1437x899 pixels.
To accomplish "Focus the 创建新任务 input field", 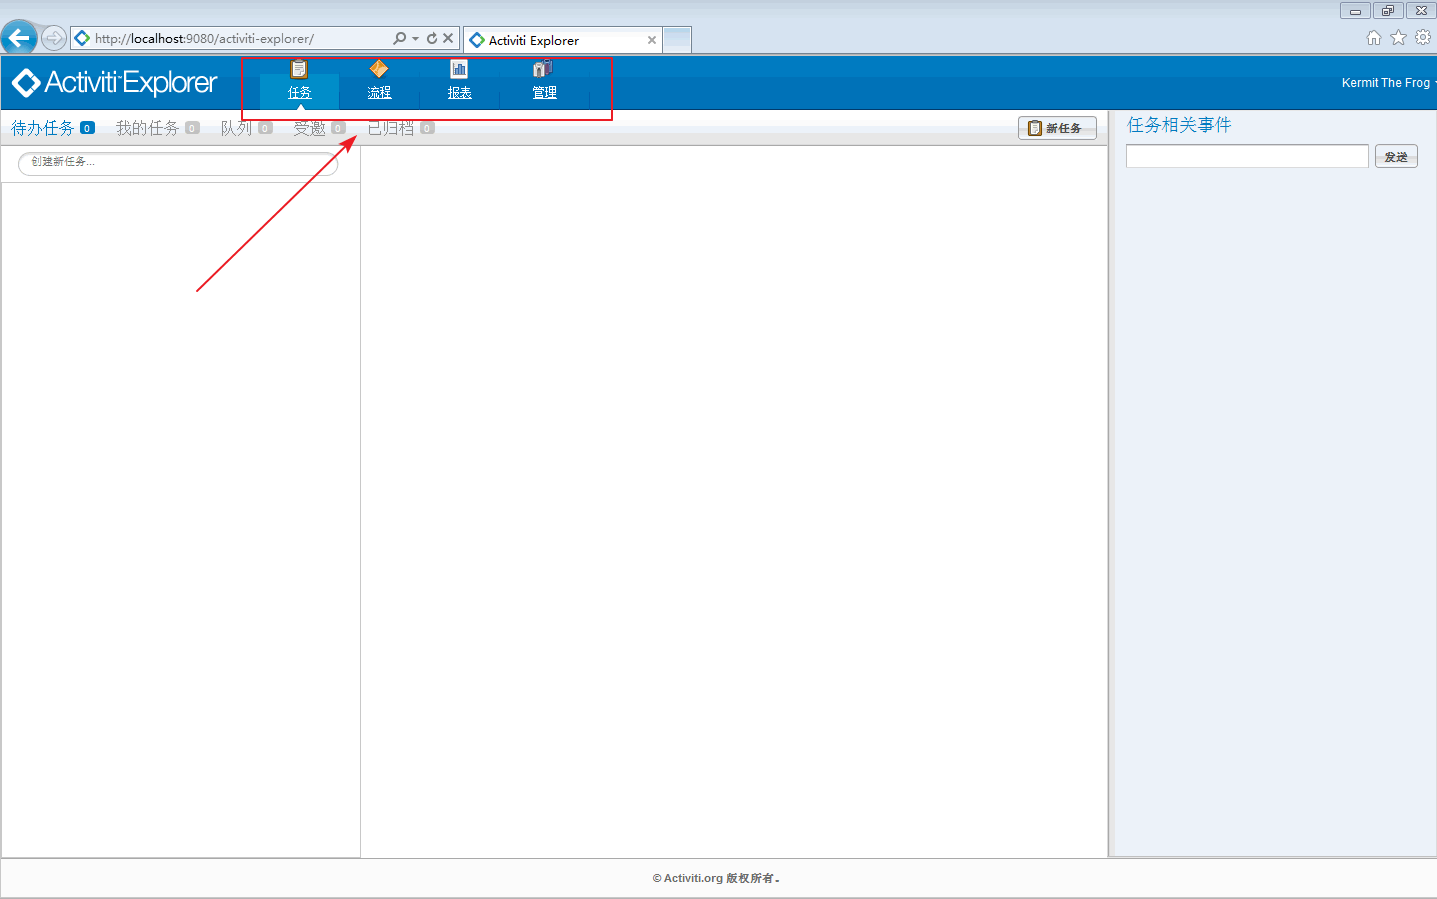I will pos(178,163).
